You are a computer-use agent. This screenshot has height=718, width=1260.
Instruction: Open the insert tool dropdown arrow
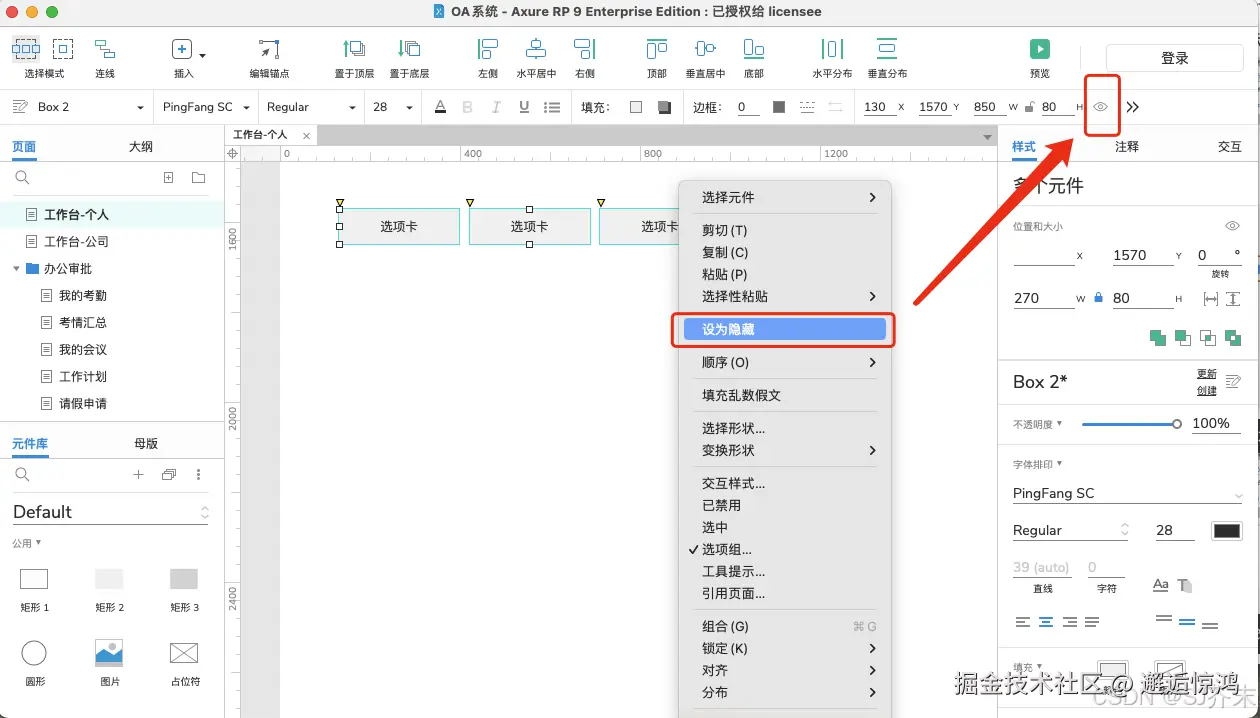203,55
